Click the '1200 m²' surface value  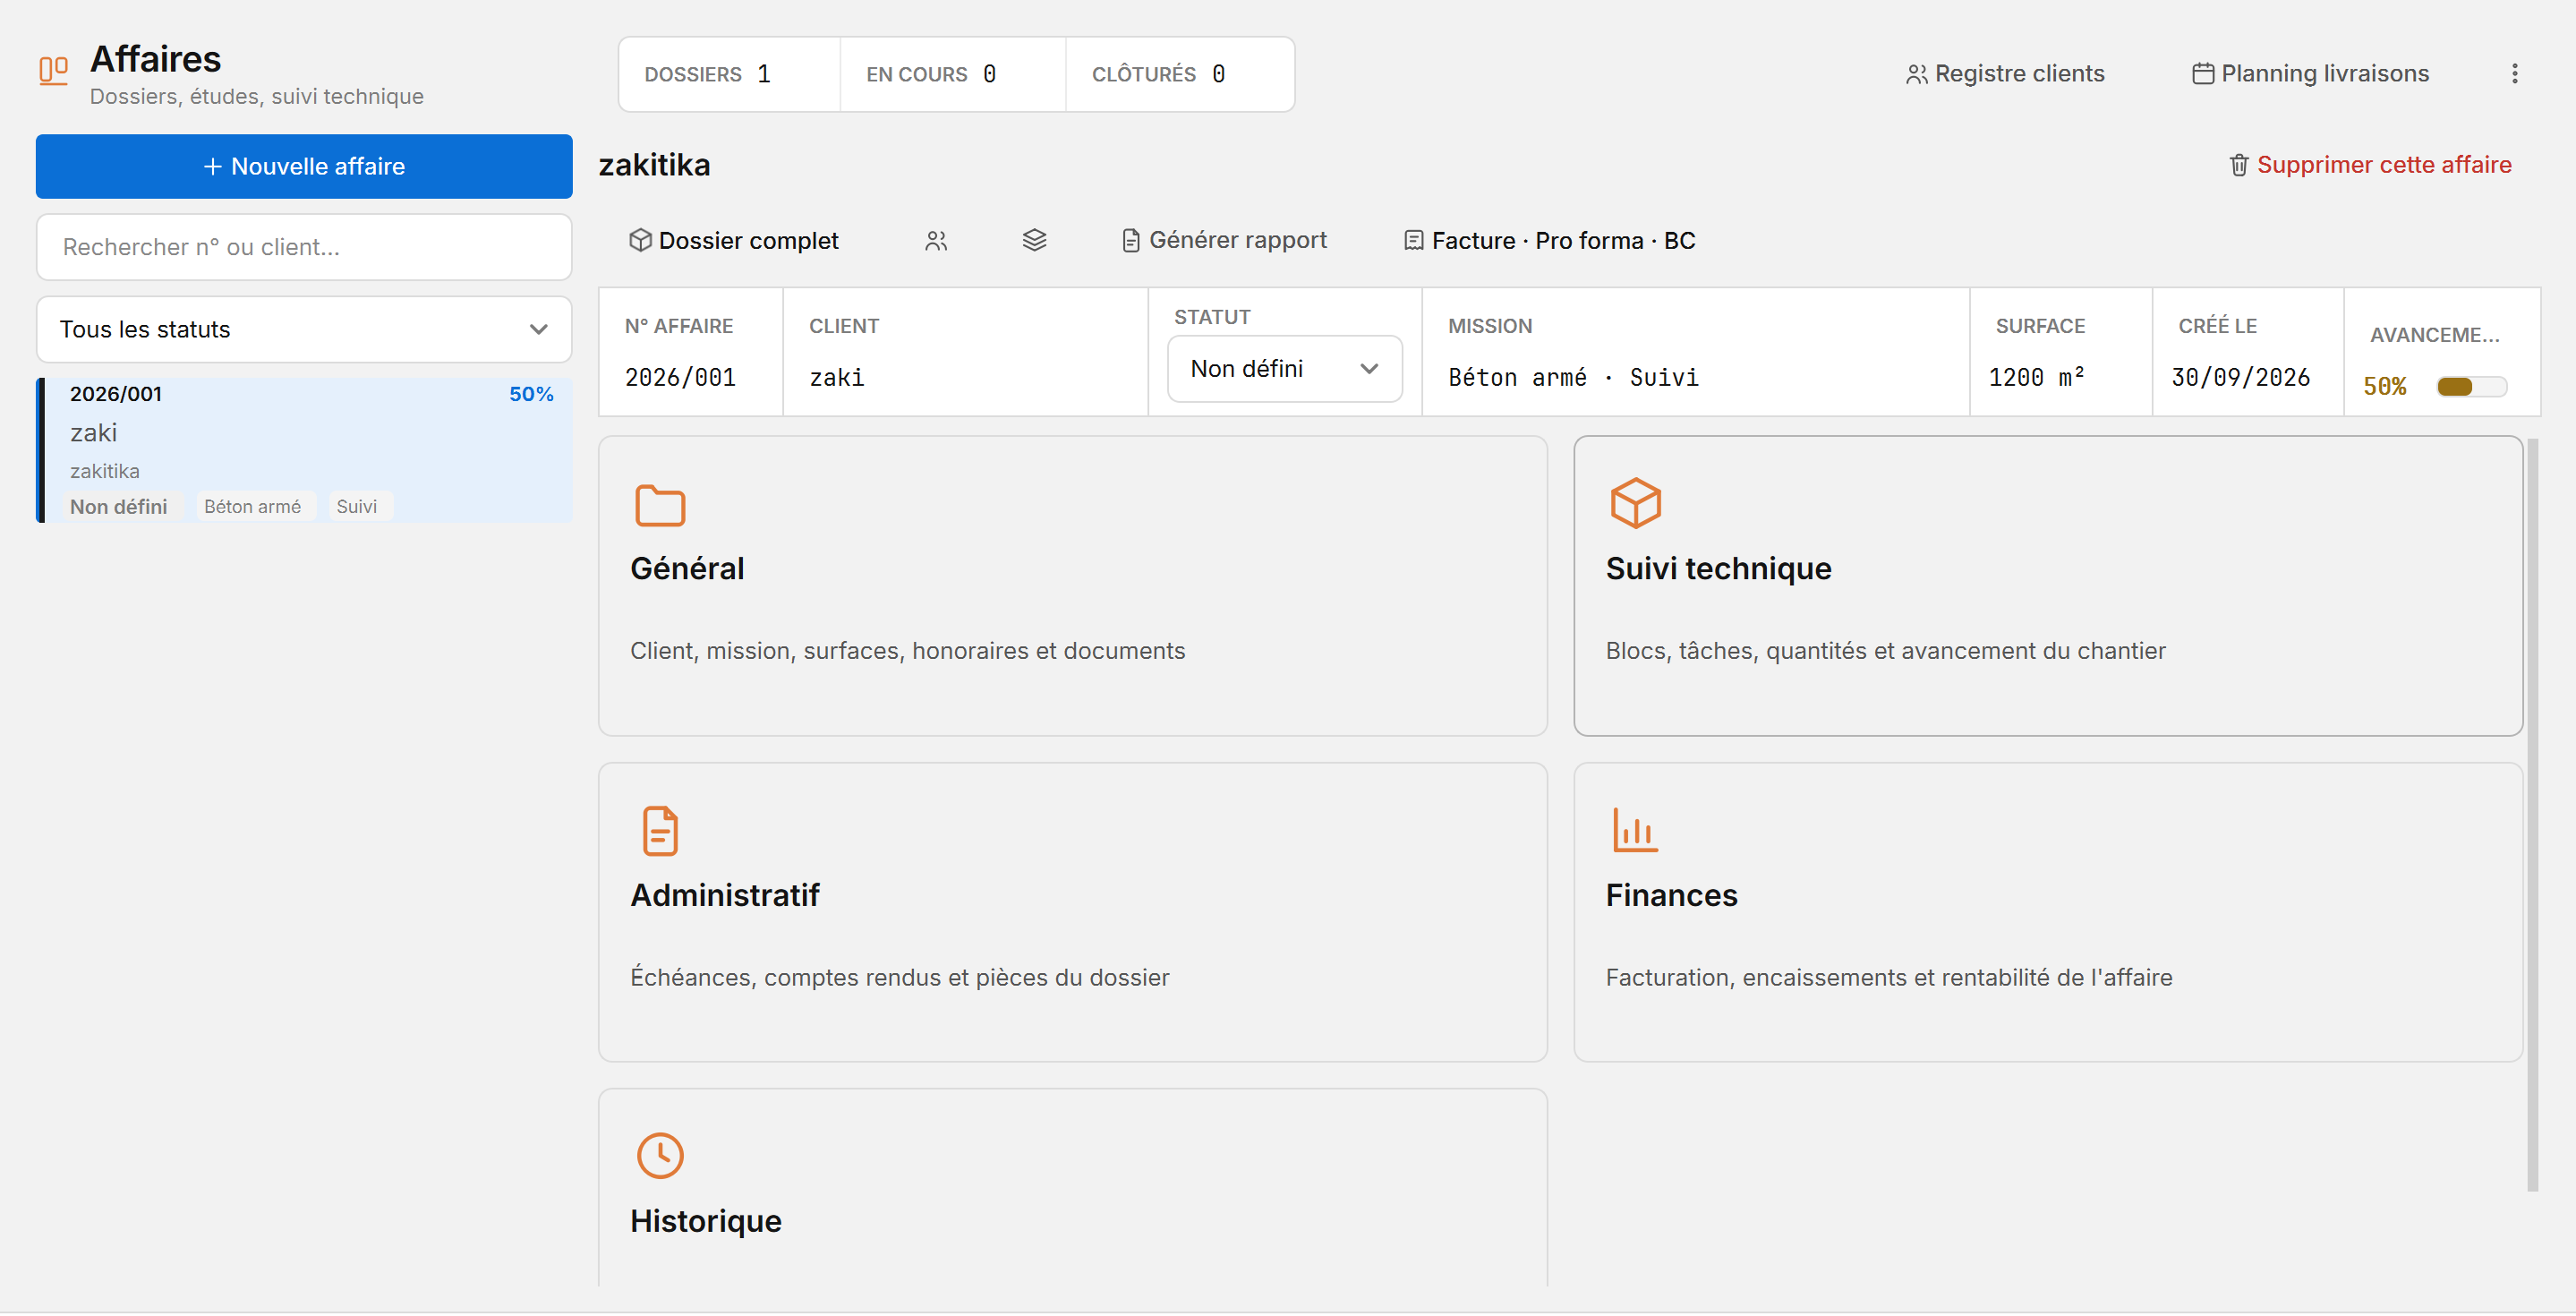click(2036, 377)
